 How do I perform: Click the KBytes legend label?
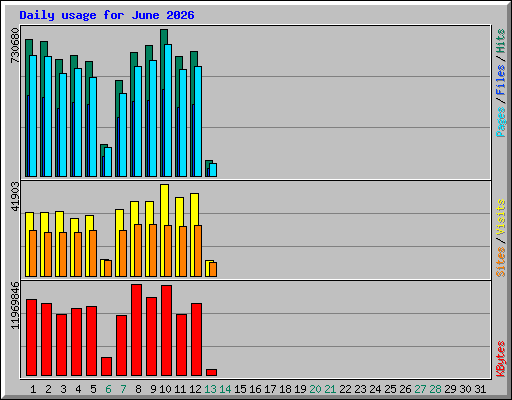(500, 359)
